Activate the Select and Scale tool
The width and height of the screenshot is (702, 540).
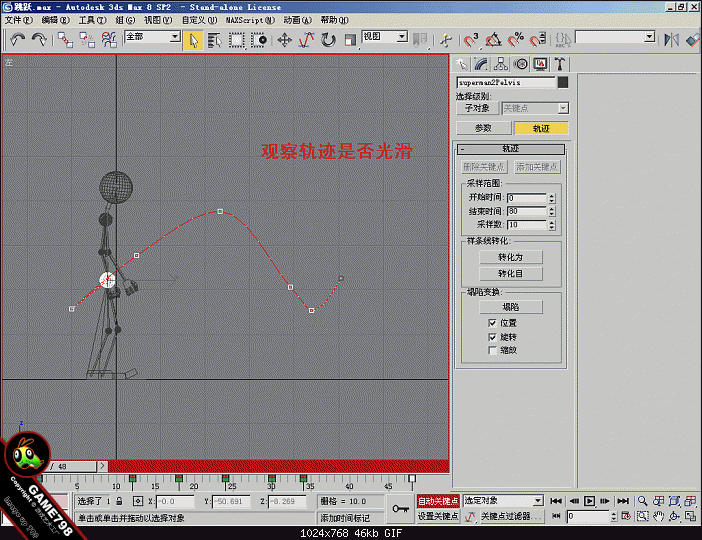click(350, 40)
